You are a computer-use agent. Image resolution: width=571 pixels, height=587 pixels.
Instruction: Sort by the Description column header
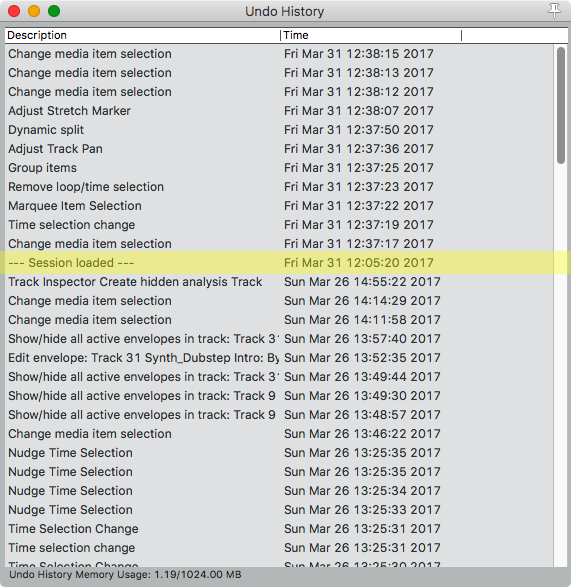click(x=142, y=35)
